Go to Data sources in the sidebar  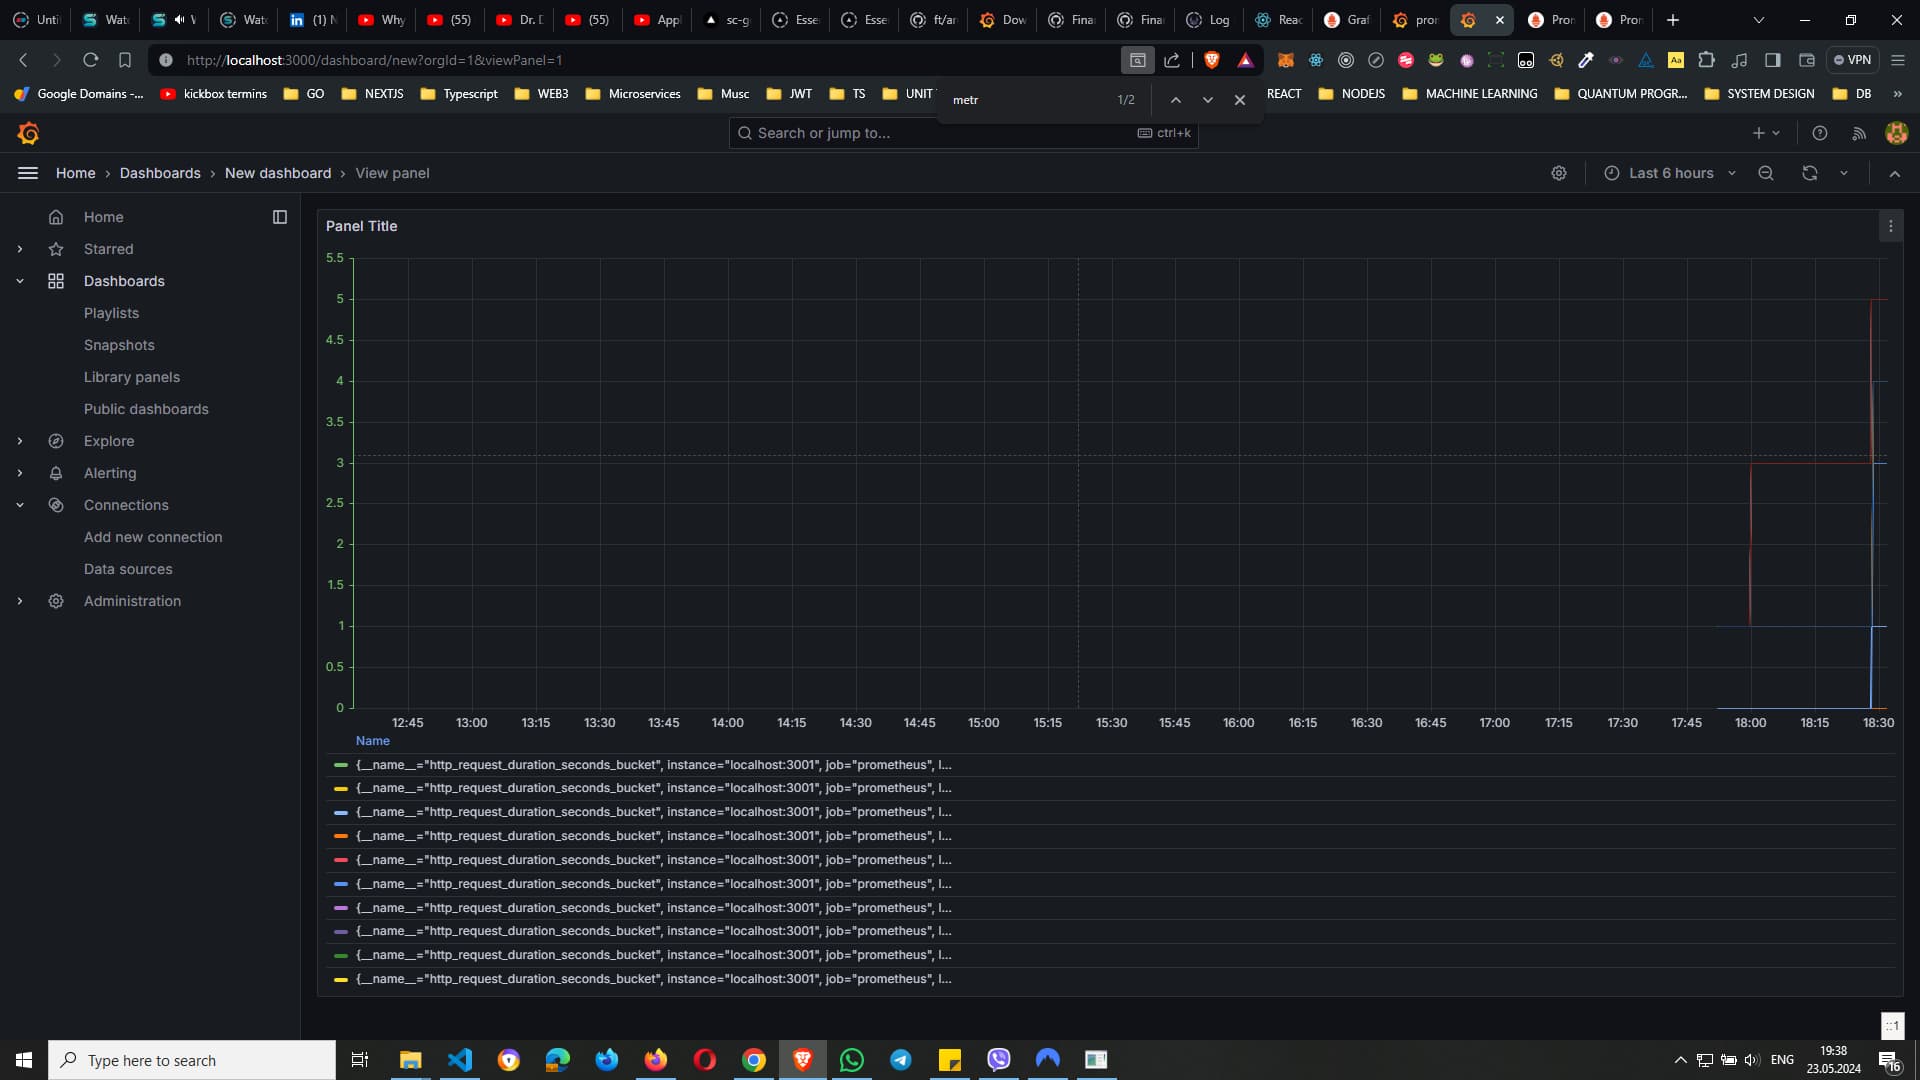coord(128,569)
